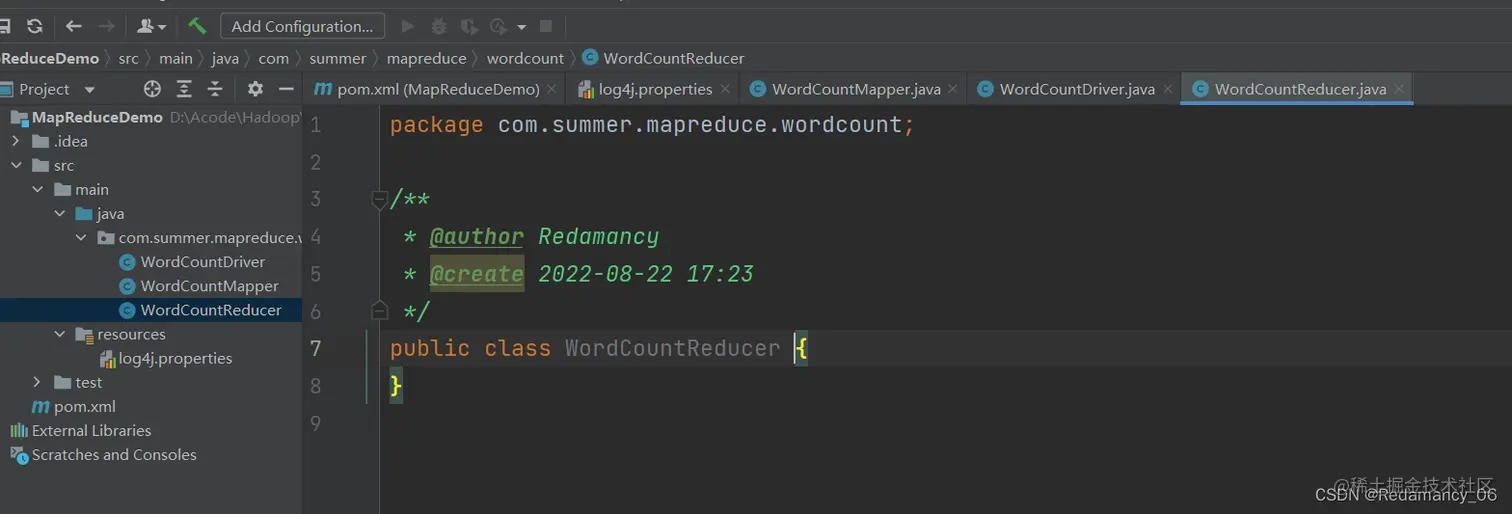This screenshot has height=514, width=1512.
Task: Collapse Javadoc comment fold at line 3
Action: click(379, 199)
